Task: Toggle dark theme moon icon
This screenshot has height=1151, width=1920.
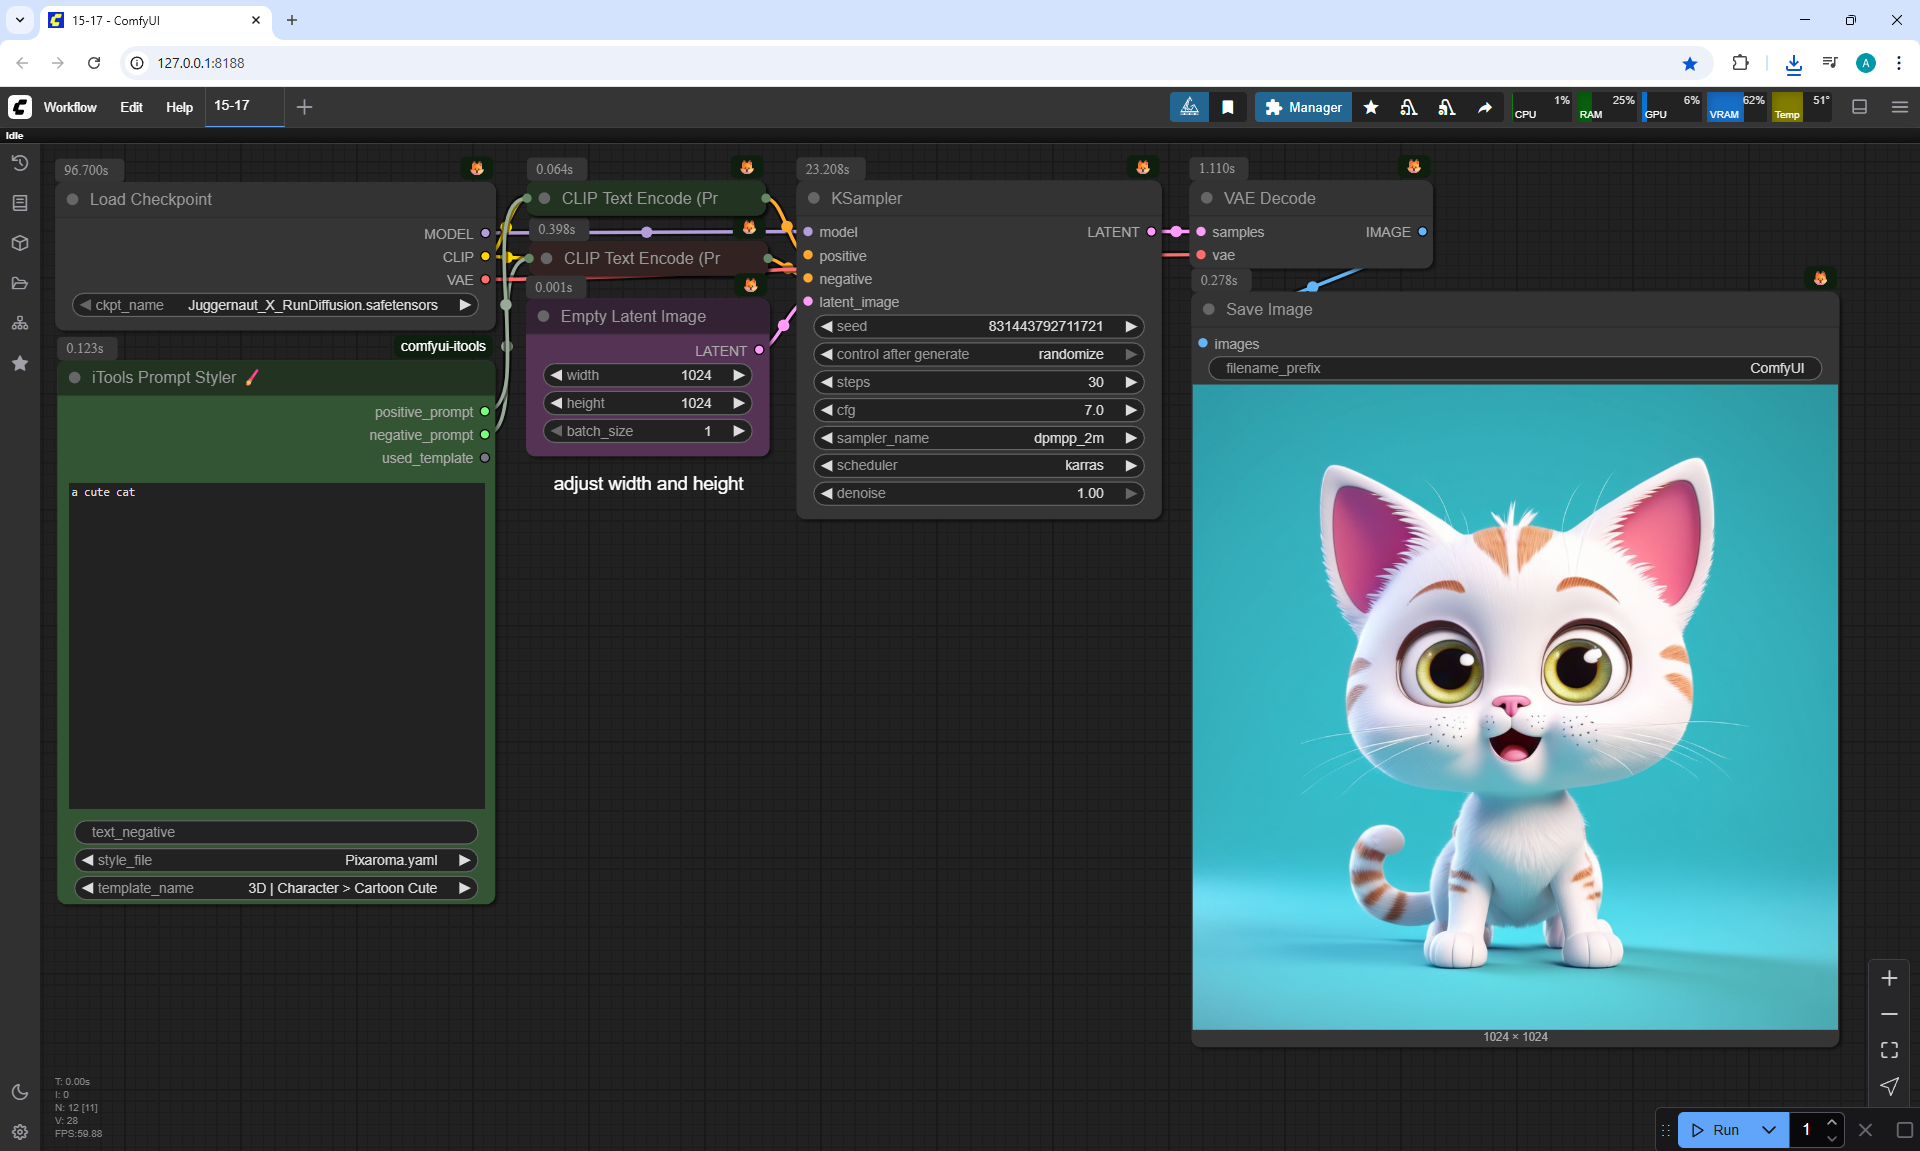Action: pyautogui.click(x=20, y=1092)
